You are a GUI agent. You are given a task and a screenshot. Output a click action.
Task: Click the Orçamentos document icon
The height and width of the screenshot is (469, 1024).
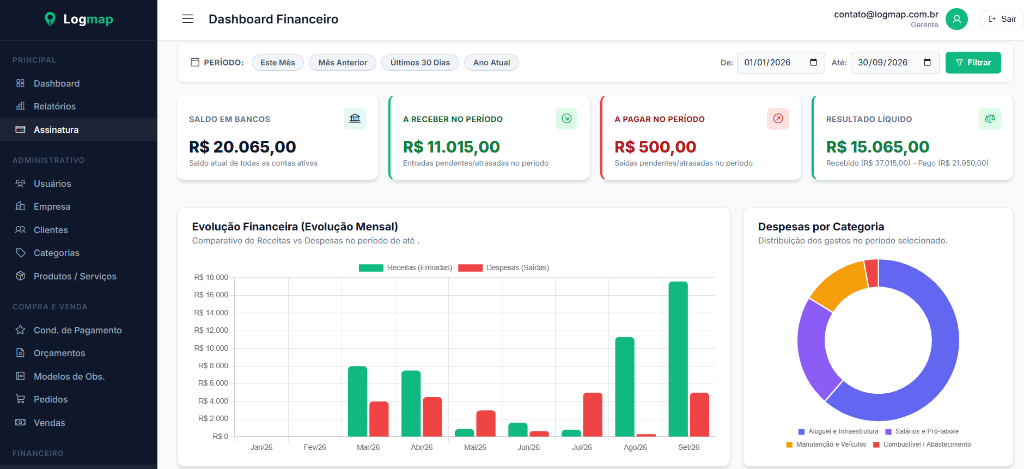click(x=20, y=353)
